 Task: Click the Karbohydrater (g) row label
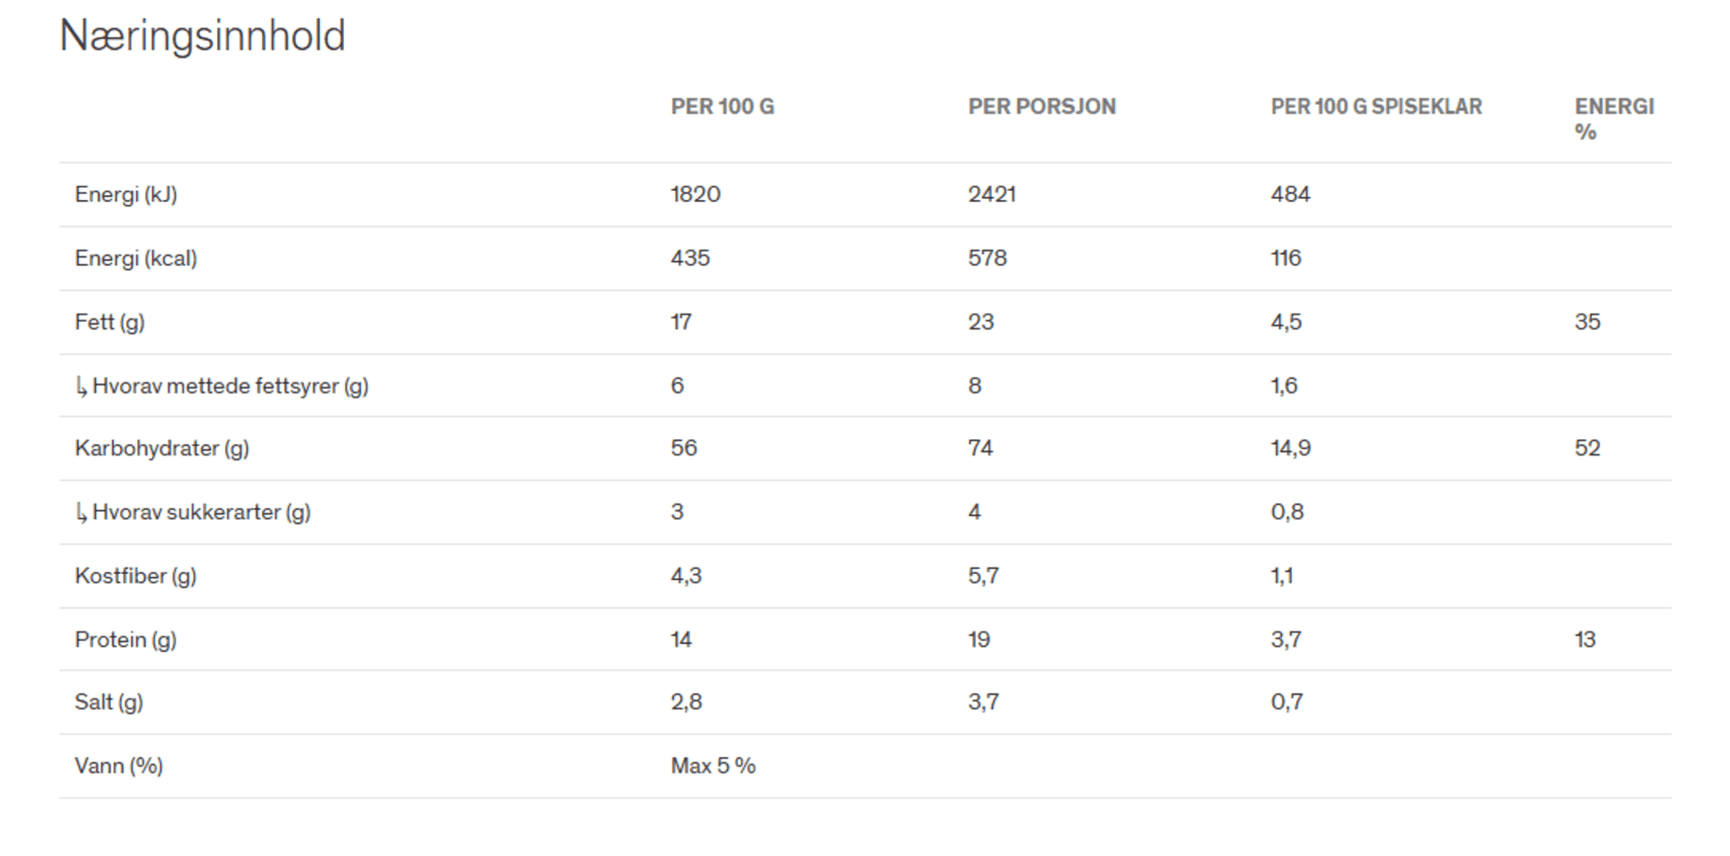[x=162, y=448]
